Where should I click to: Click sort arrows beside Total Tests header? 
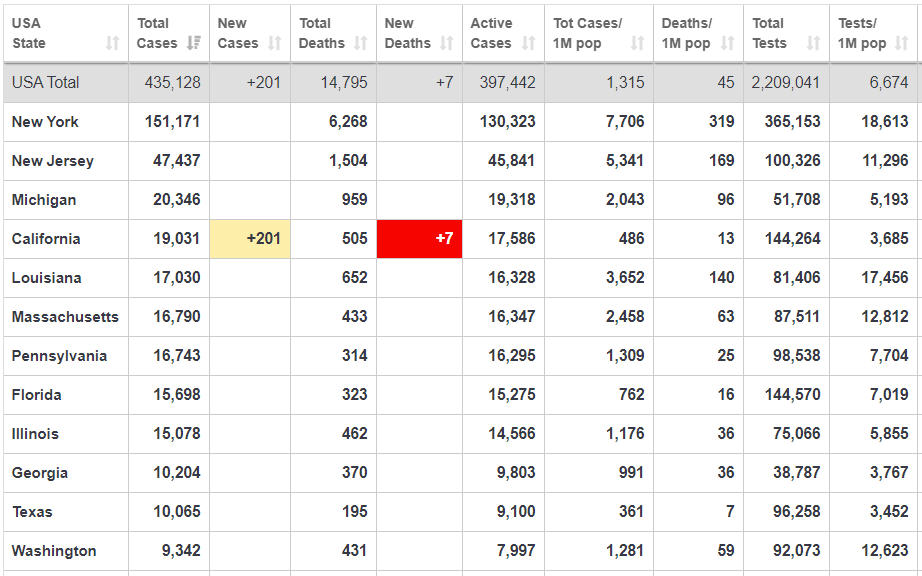(813, 43)
